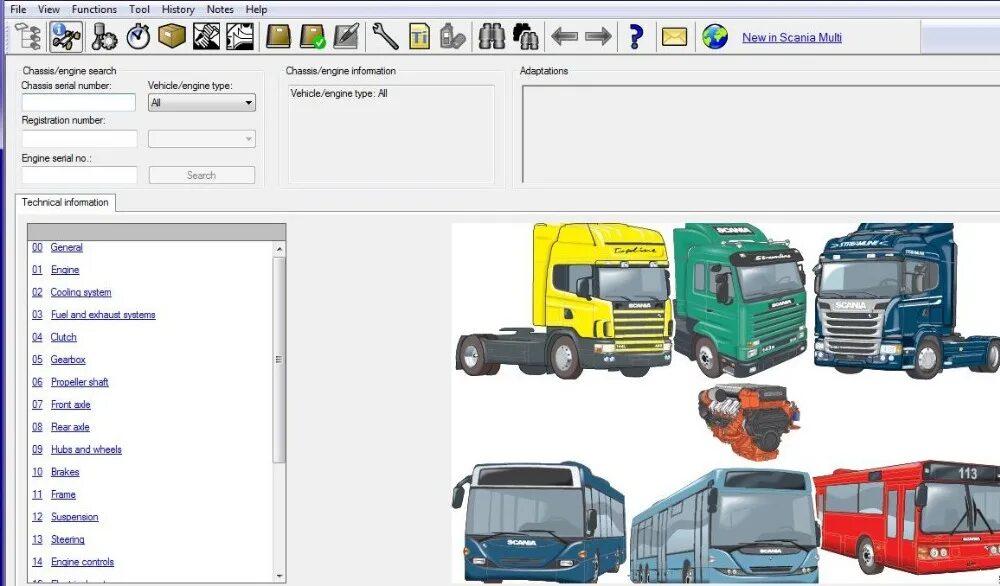This screenshot has height=586, width=1000.
Task: Switch to the Technical information tab
Action: pyautogui.click(x=66, y=202)
